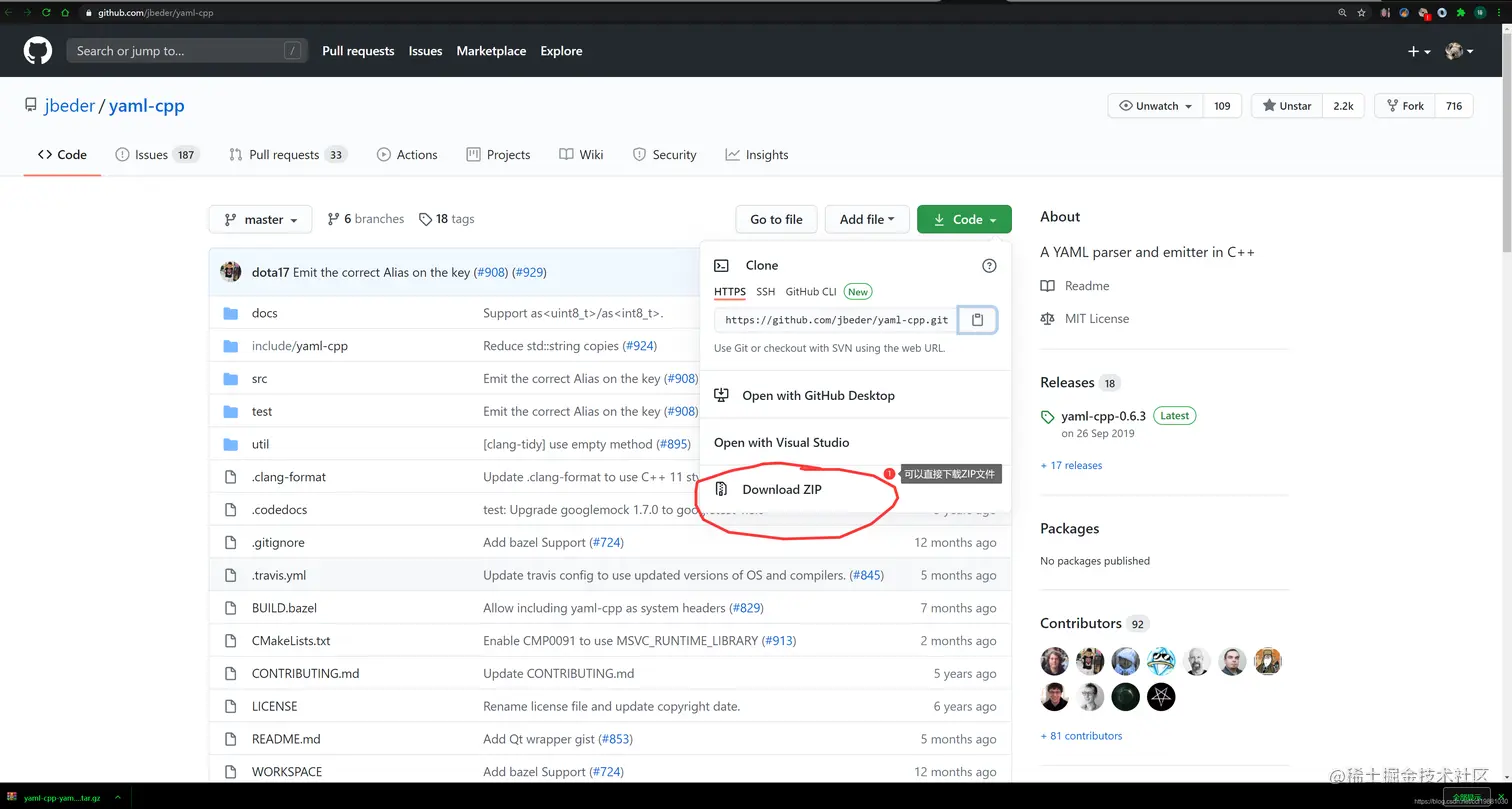Open the Insights tab
The width and height of the screenshot is (1512, 809).
point(757,155)
